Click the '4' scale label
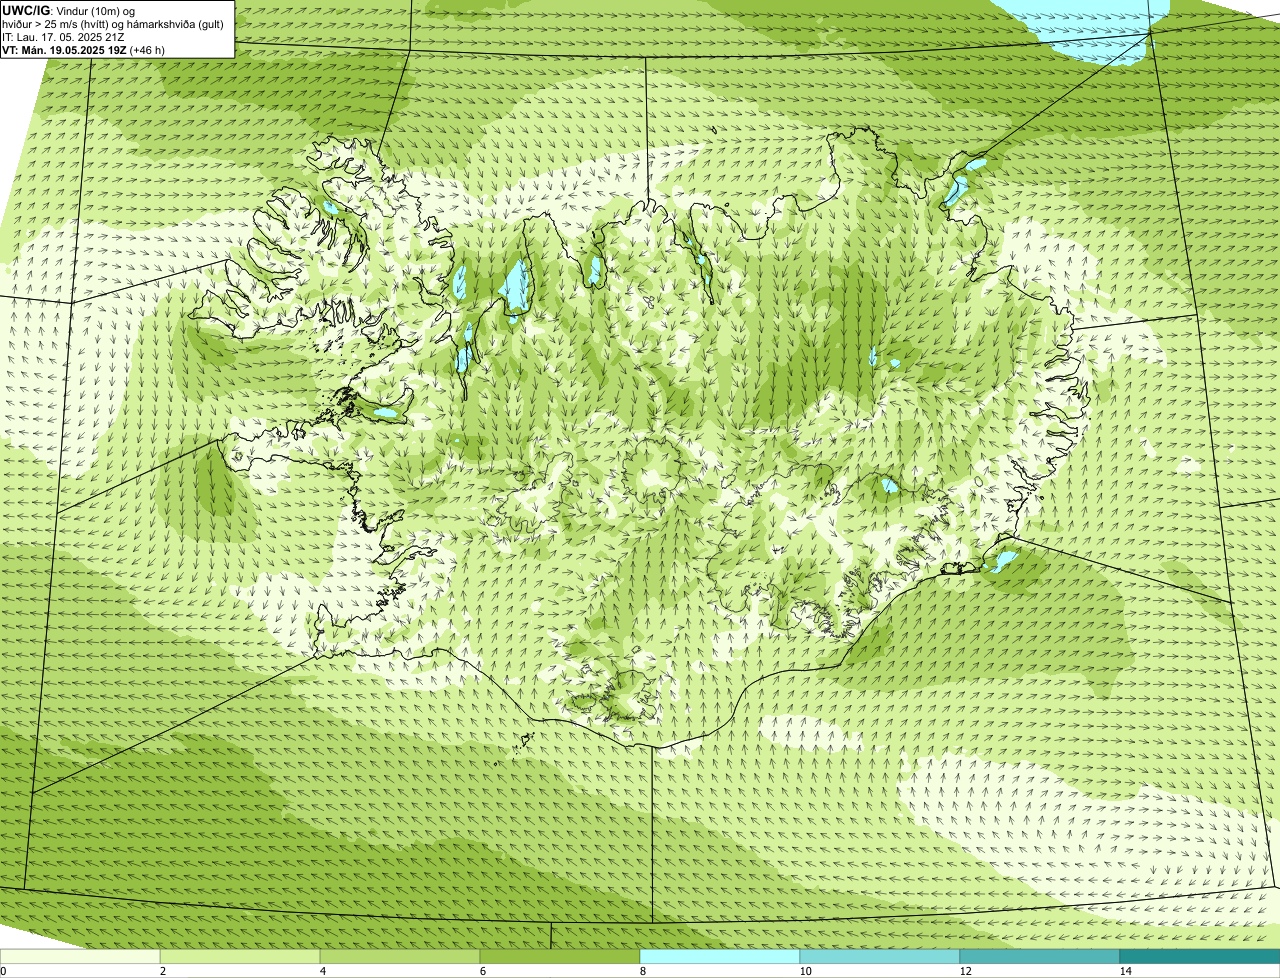Image resolution: width=1280 pixels, height=978 pixels. click(322, 971)
